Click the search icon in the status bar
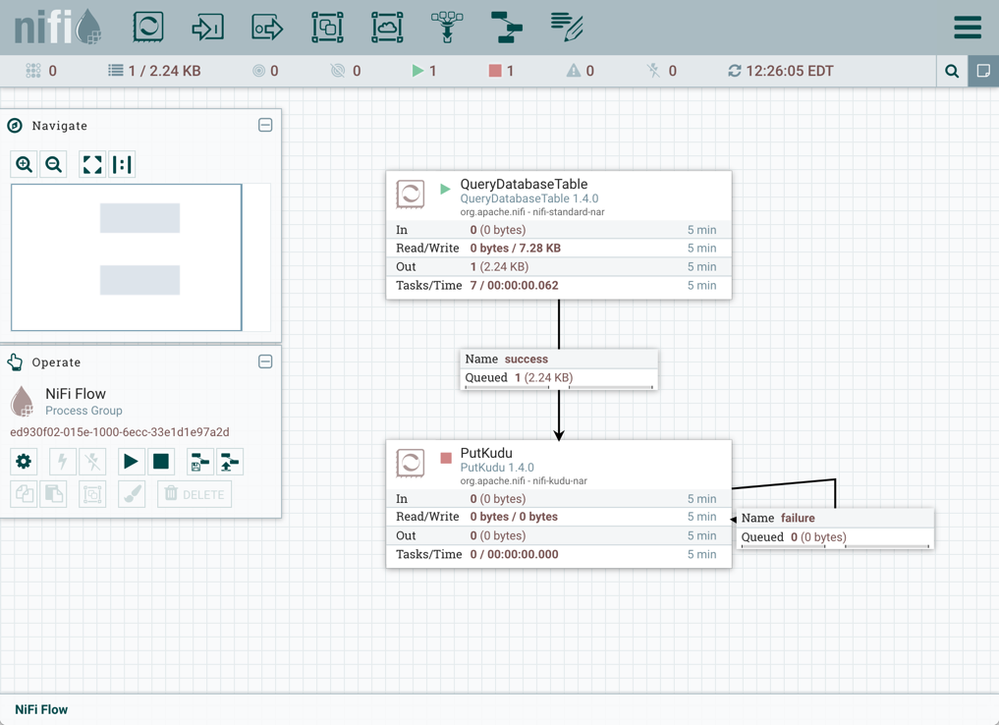 click(952, 71)
